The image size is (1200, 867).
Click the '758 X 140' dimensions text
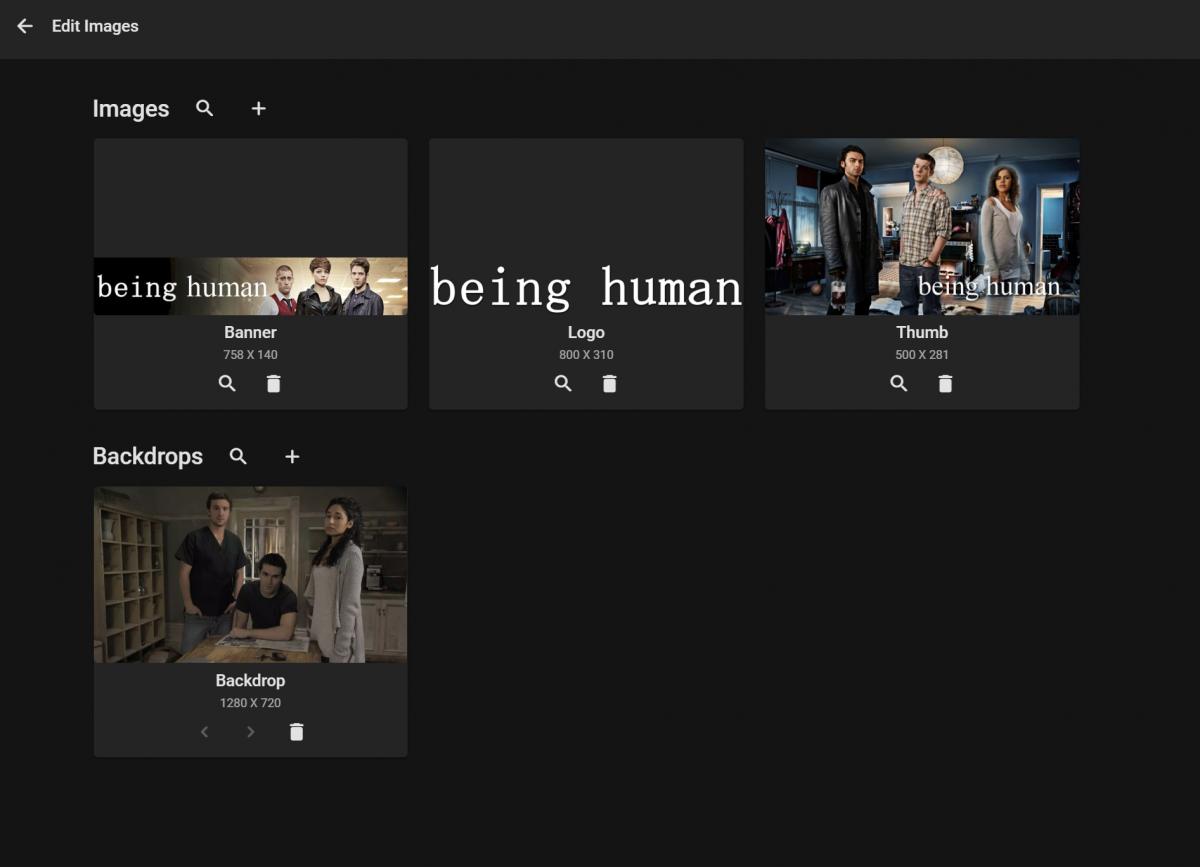point(251,355)
